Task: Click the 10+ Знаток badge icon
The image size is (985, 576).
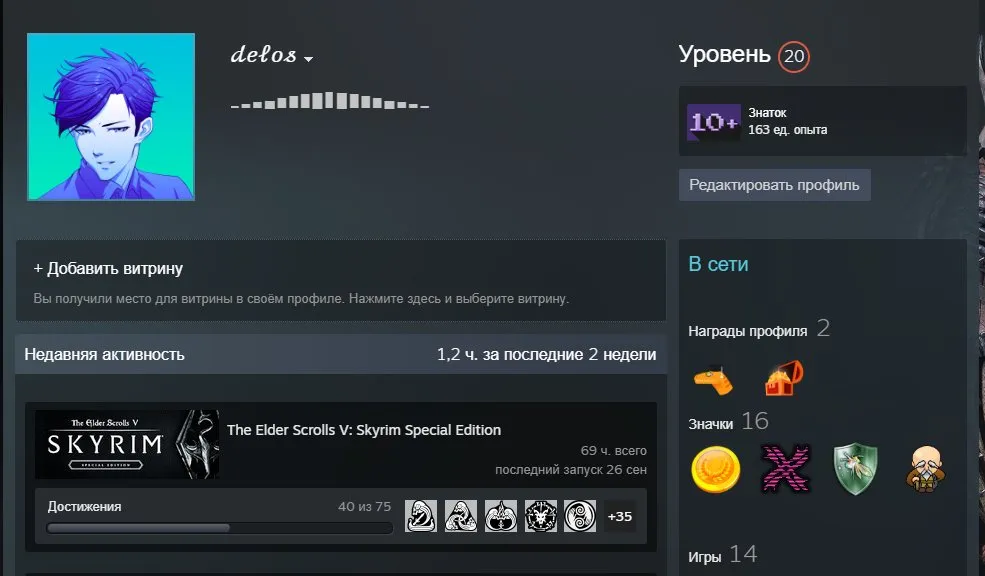Action: pos(713,122)
